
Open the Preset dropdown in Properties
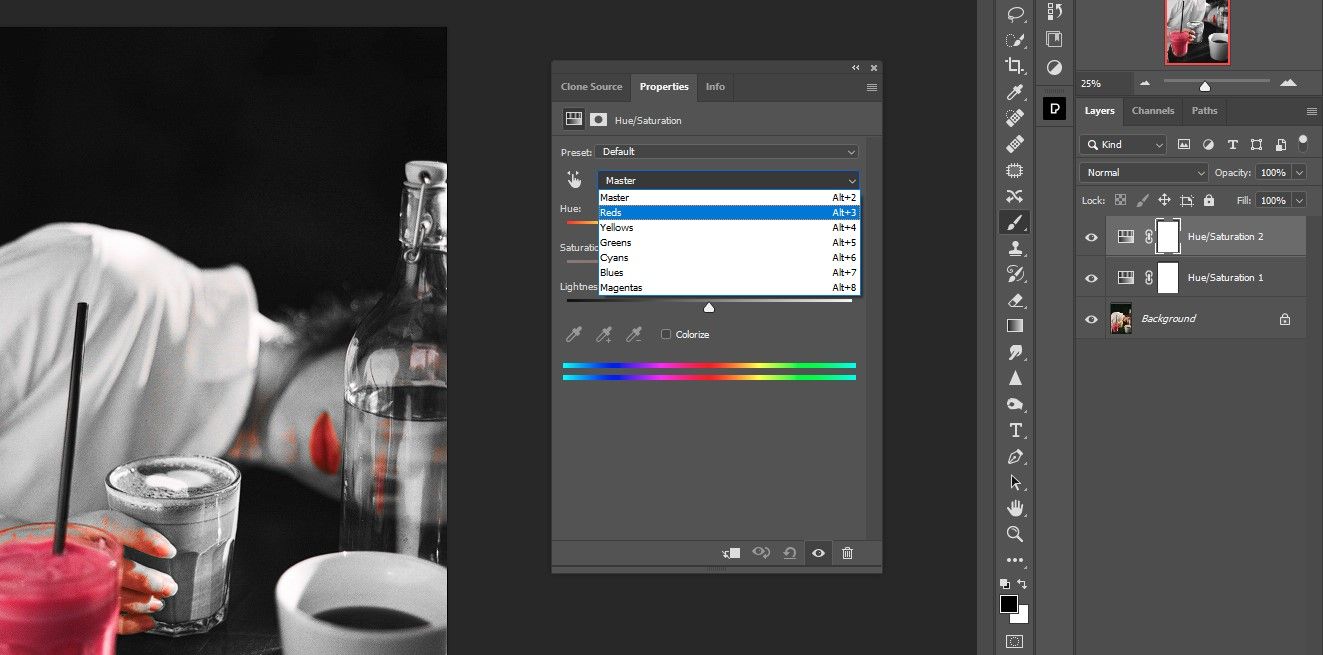pos(727,151)
